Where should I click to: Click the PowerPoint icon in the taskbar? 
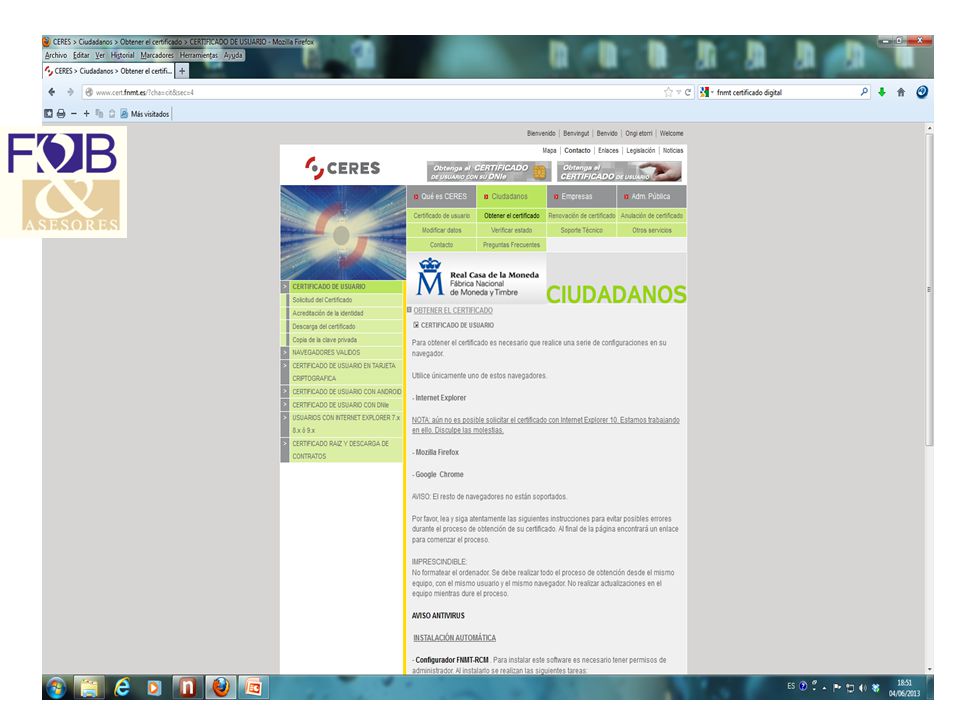pos(253,688)
